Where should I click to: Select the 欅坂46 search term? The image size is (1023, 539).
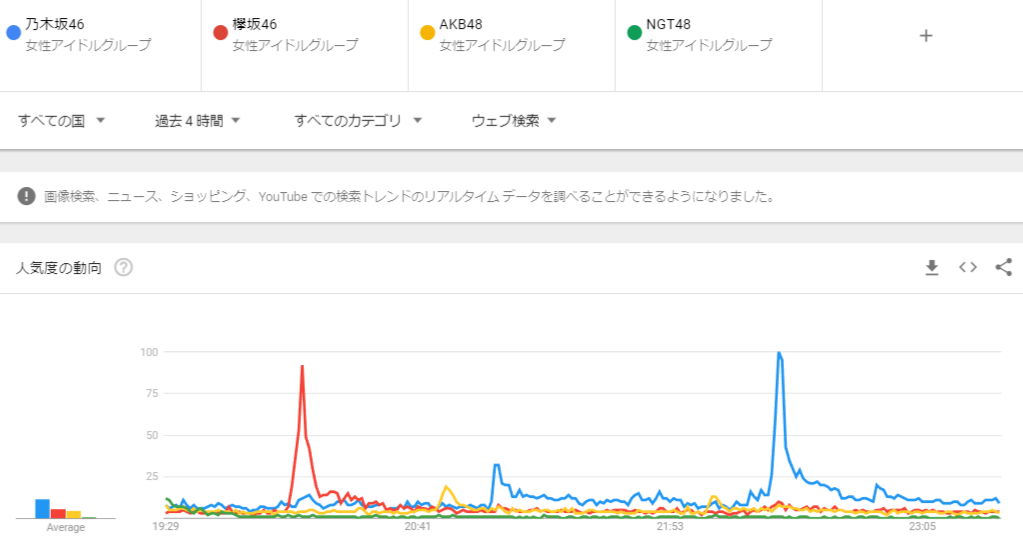point(254,24)
